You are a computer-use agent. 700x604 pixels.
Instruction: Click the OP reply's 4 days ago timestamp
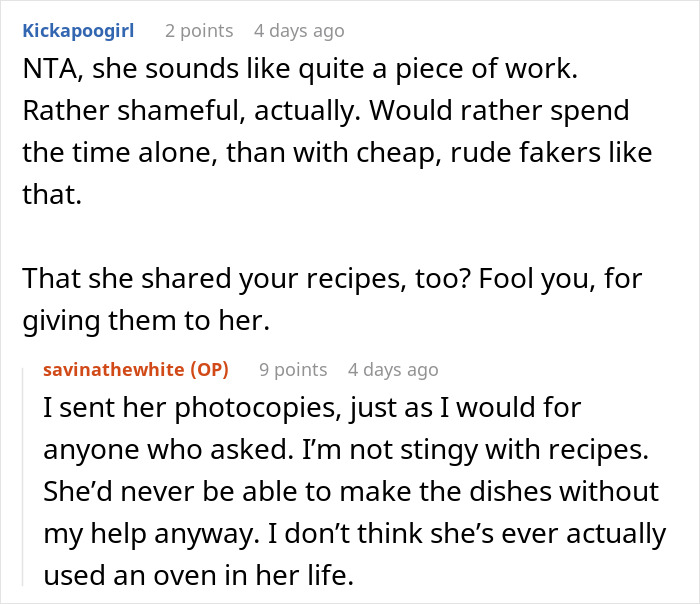coord(392,369)
